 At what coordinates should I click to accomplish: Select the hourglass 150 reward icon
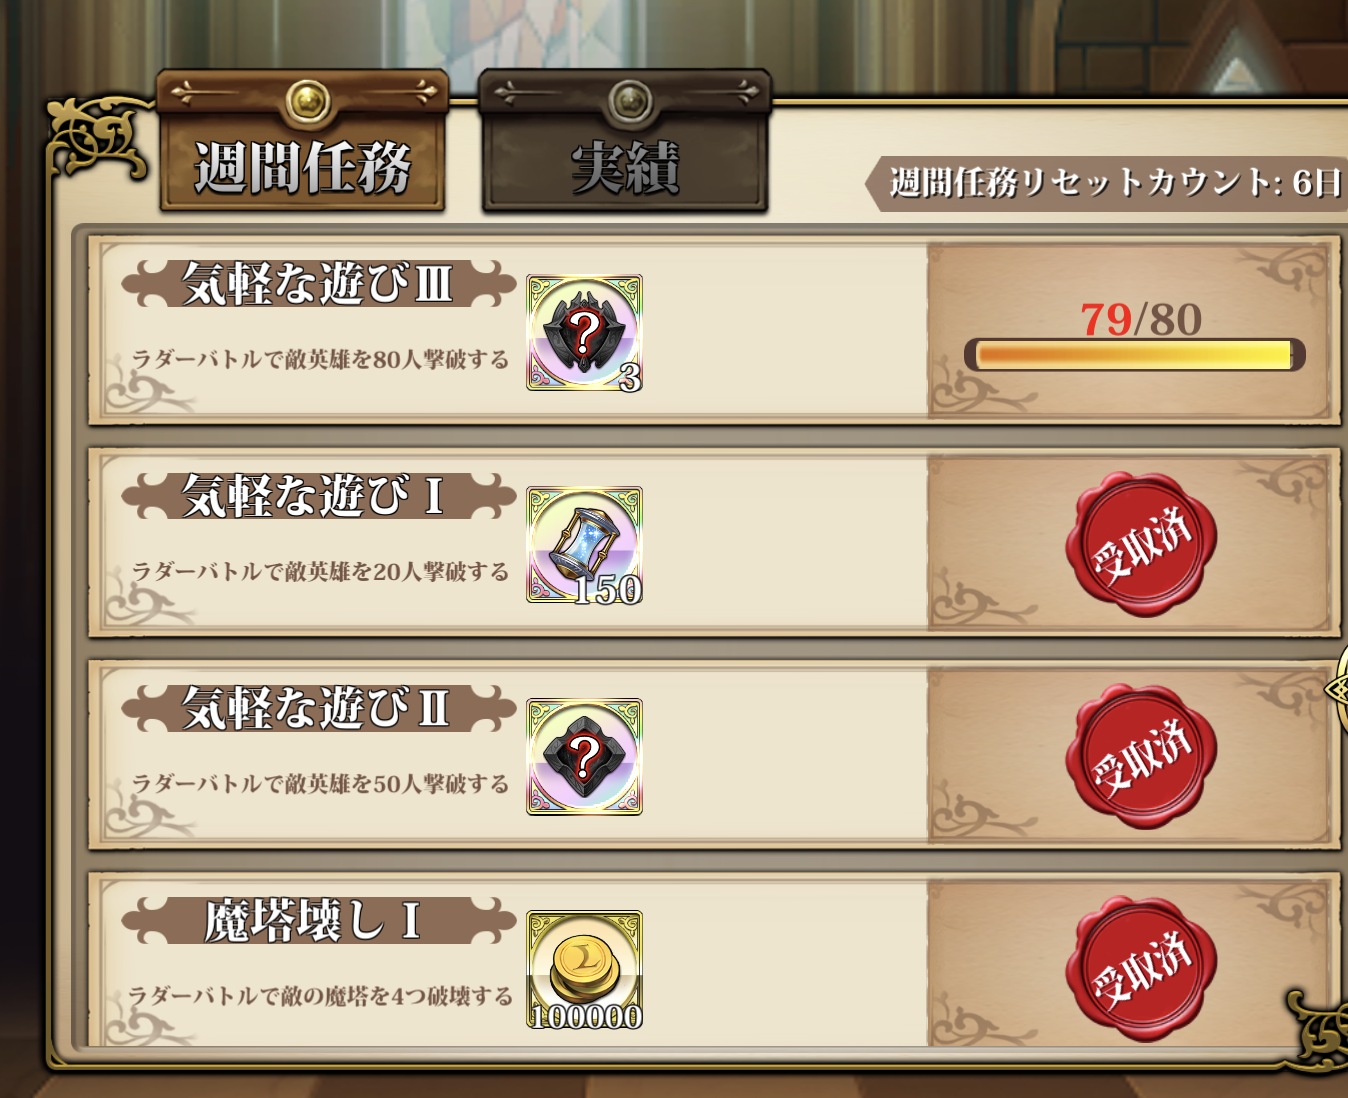(585, 545)
